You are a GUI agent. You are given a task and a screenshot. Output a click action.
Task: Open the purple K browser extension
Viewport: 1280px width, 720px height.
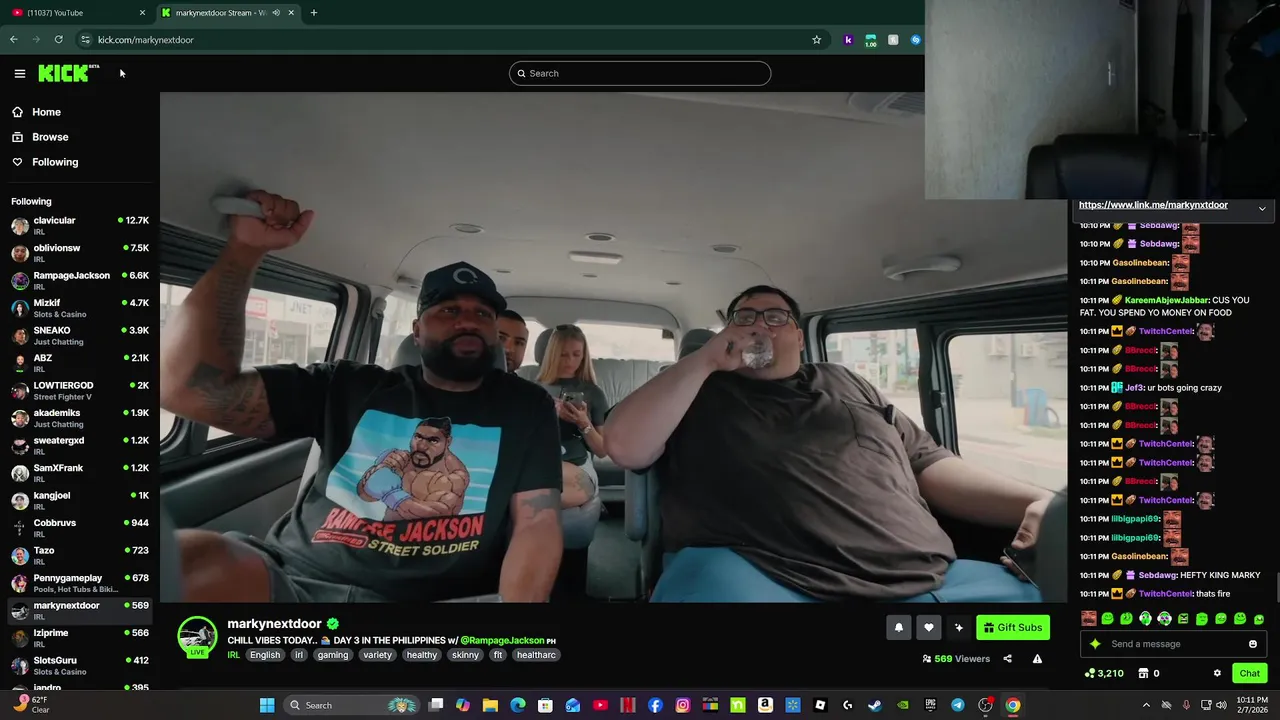(x=848, y=40)
